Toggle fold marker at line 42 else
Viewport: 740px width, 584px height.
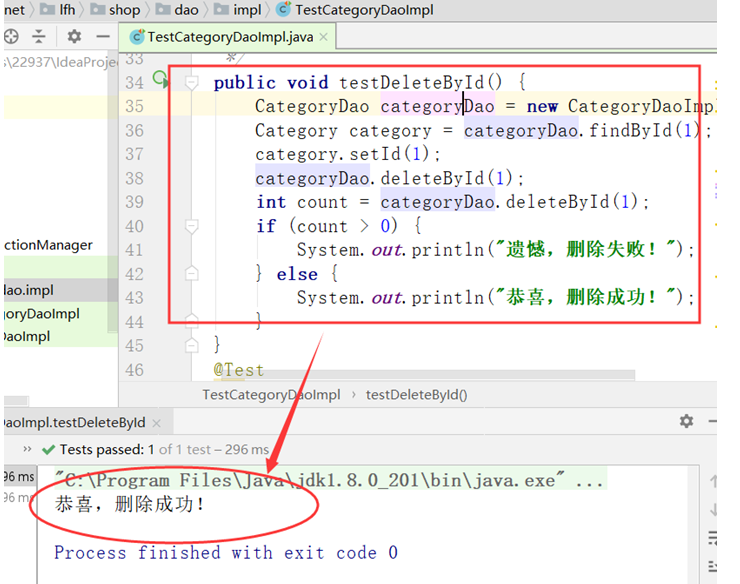coord(191,274)
